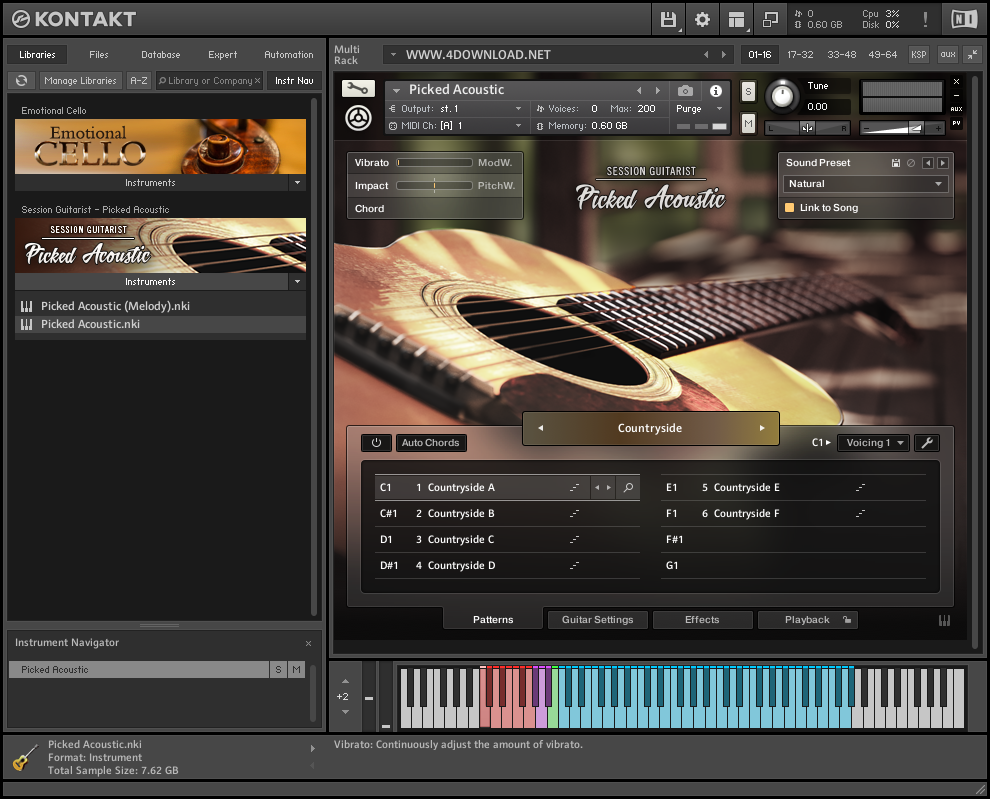This screenshot has height=799, width=990.
Task: Open the Sound Preset Natural dropdown
Action: (865, 184)
